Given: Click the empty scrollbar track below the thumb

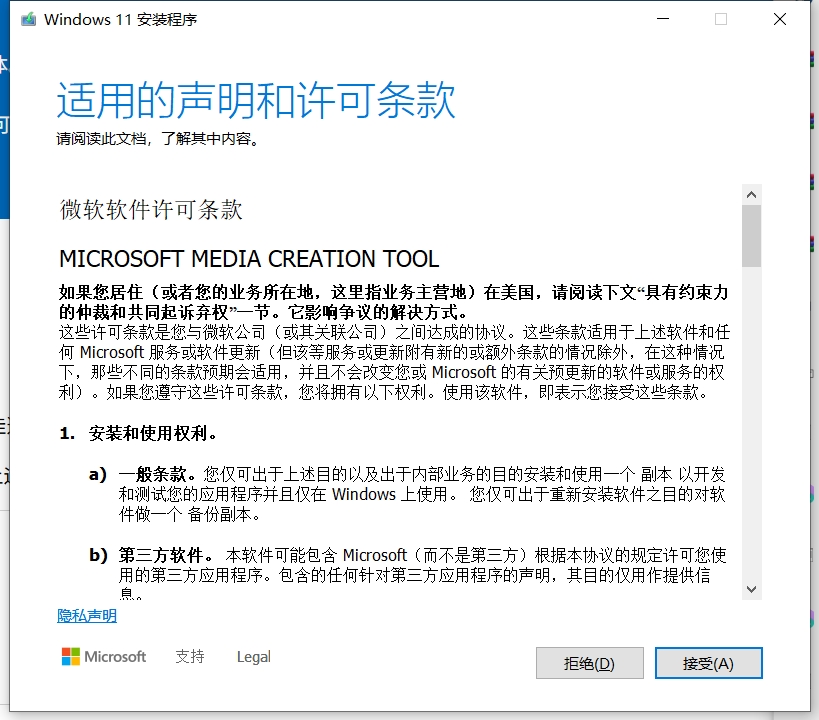Looking at the screenshot, I should point(751,420).
